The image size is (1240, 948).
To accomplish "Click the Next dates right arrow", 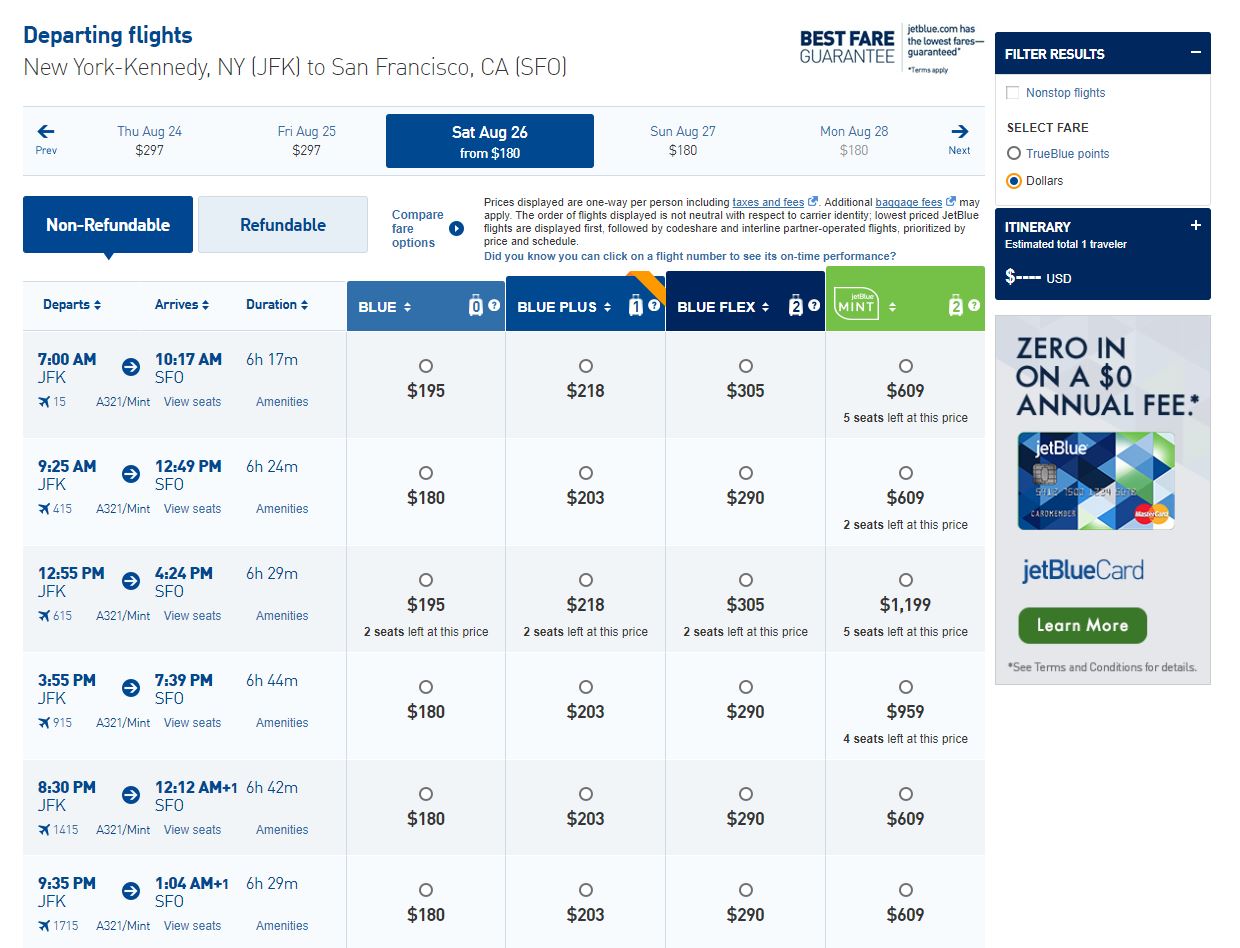I will click(x=960, y=131).
